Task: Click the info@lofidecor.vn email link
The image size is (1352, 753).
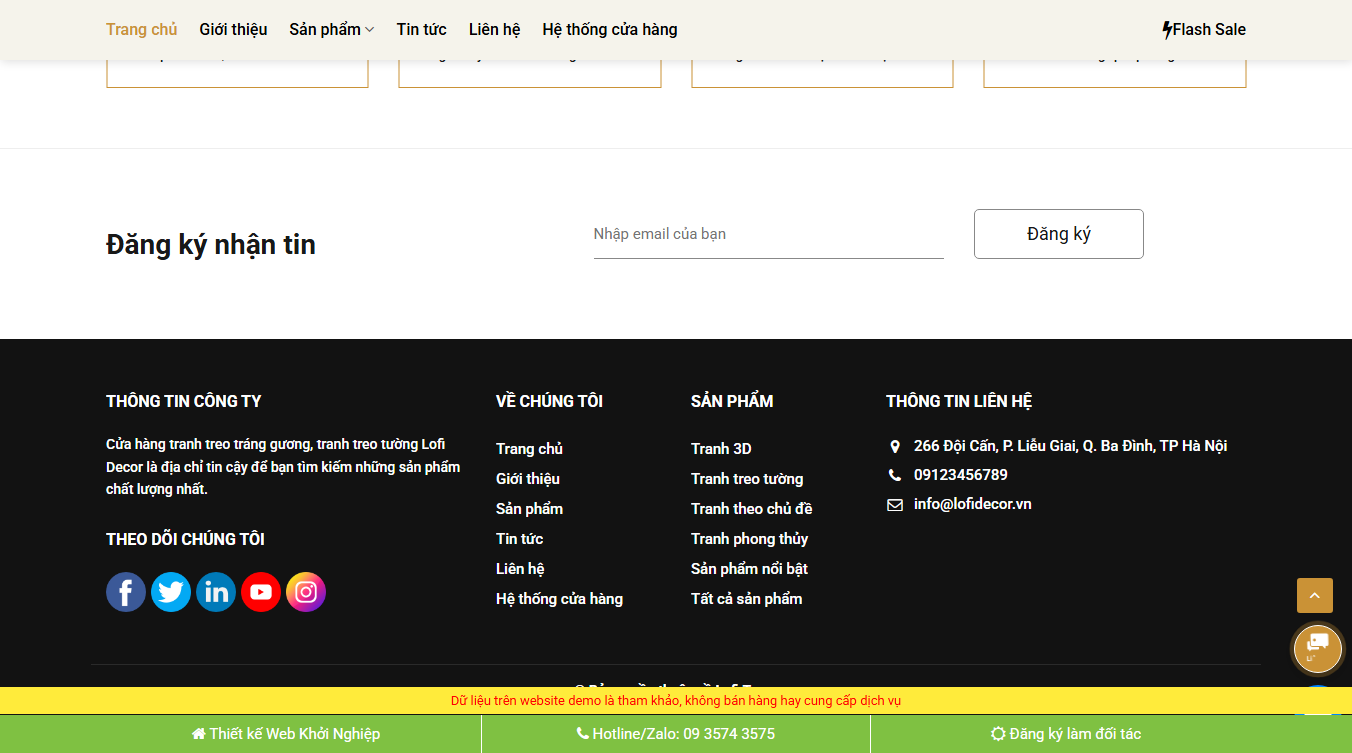Action: (972, 504)
